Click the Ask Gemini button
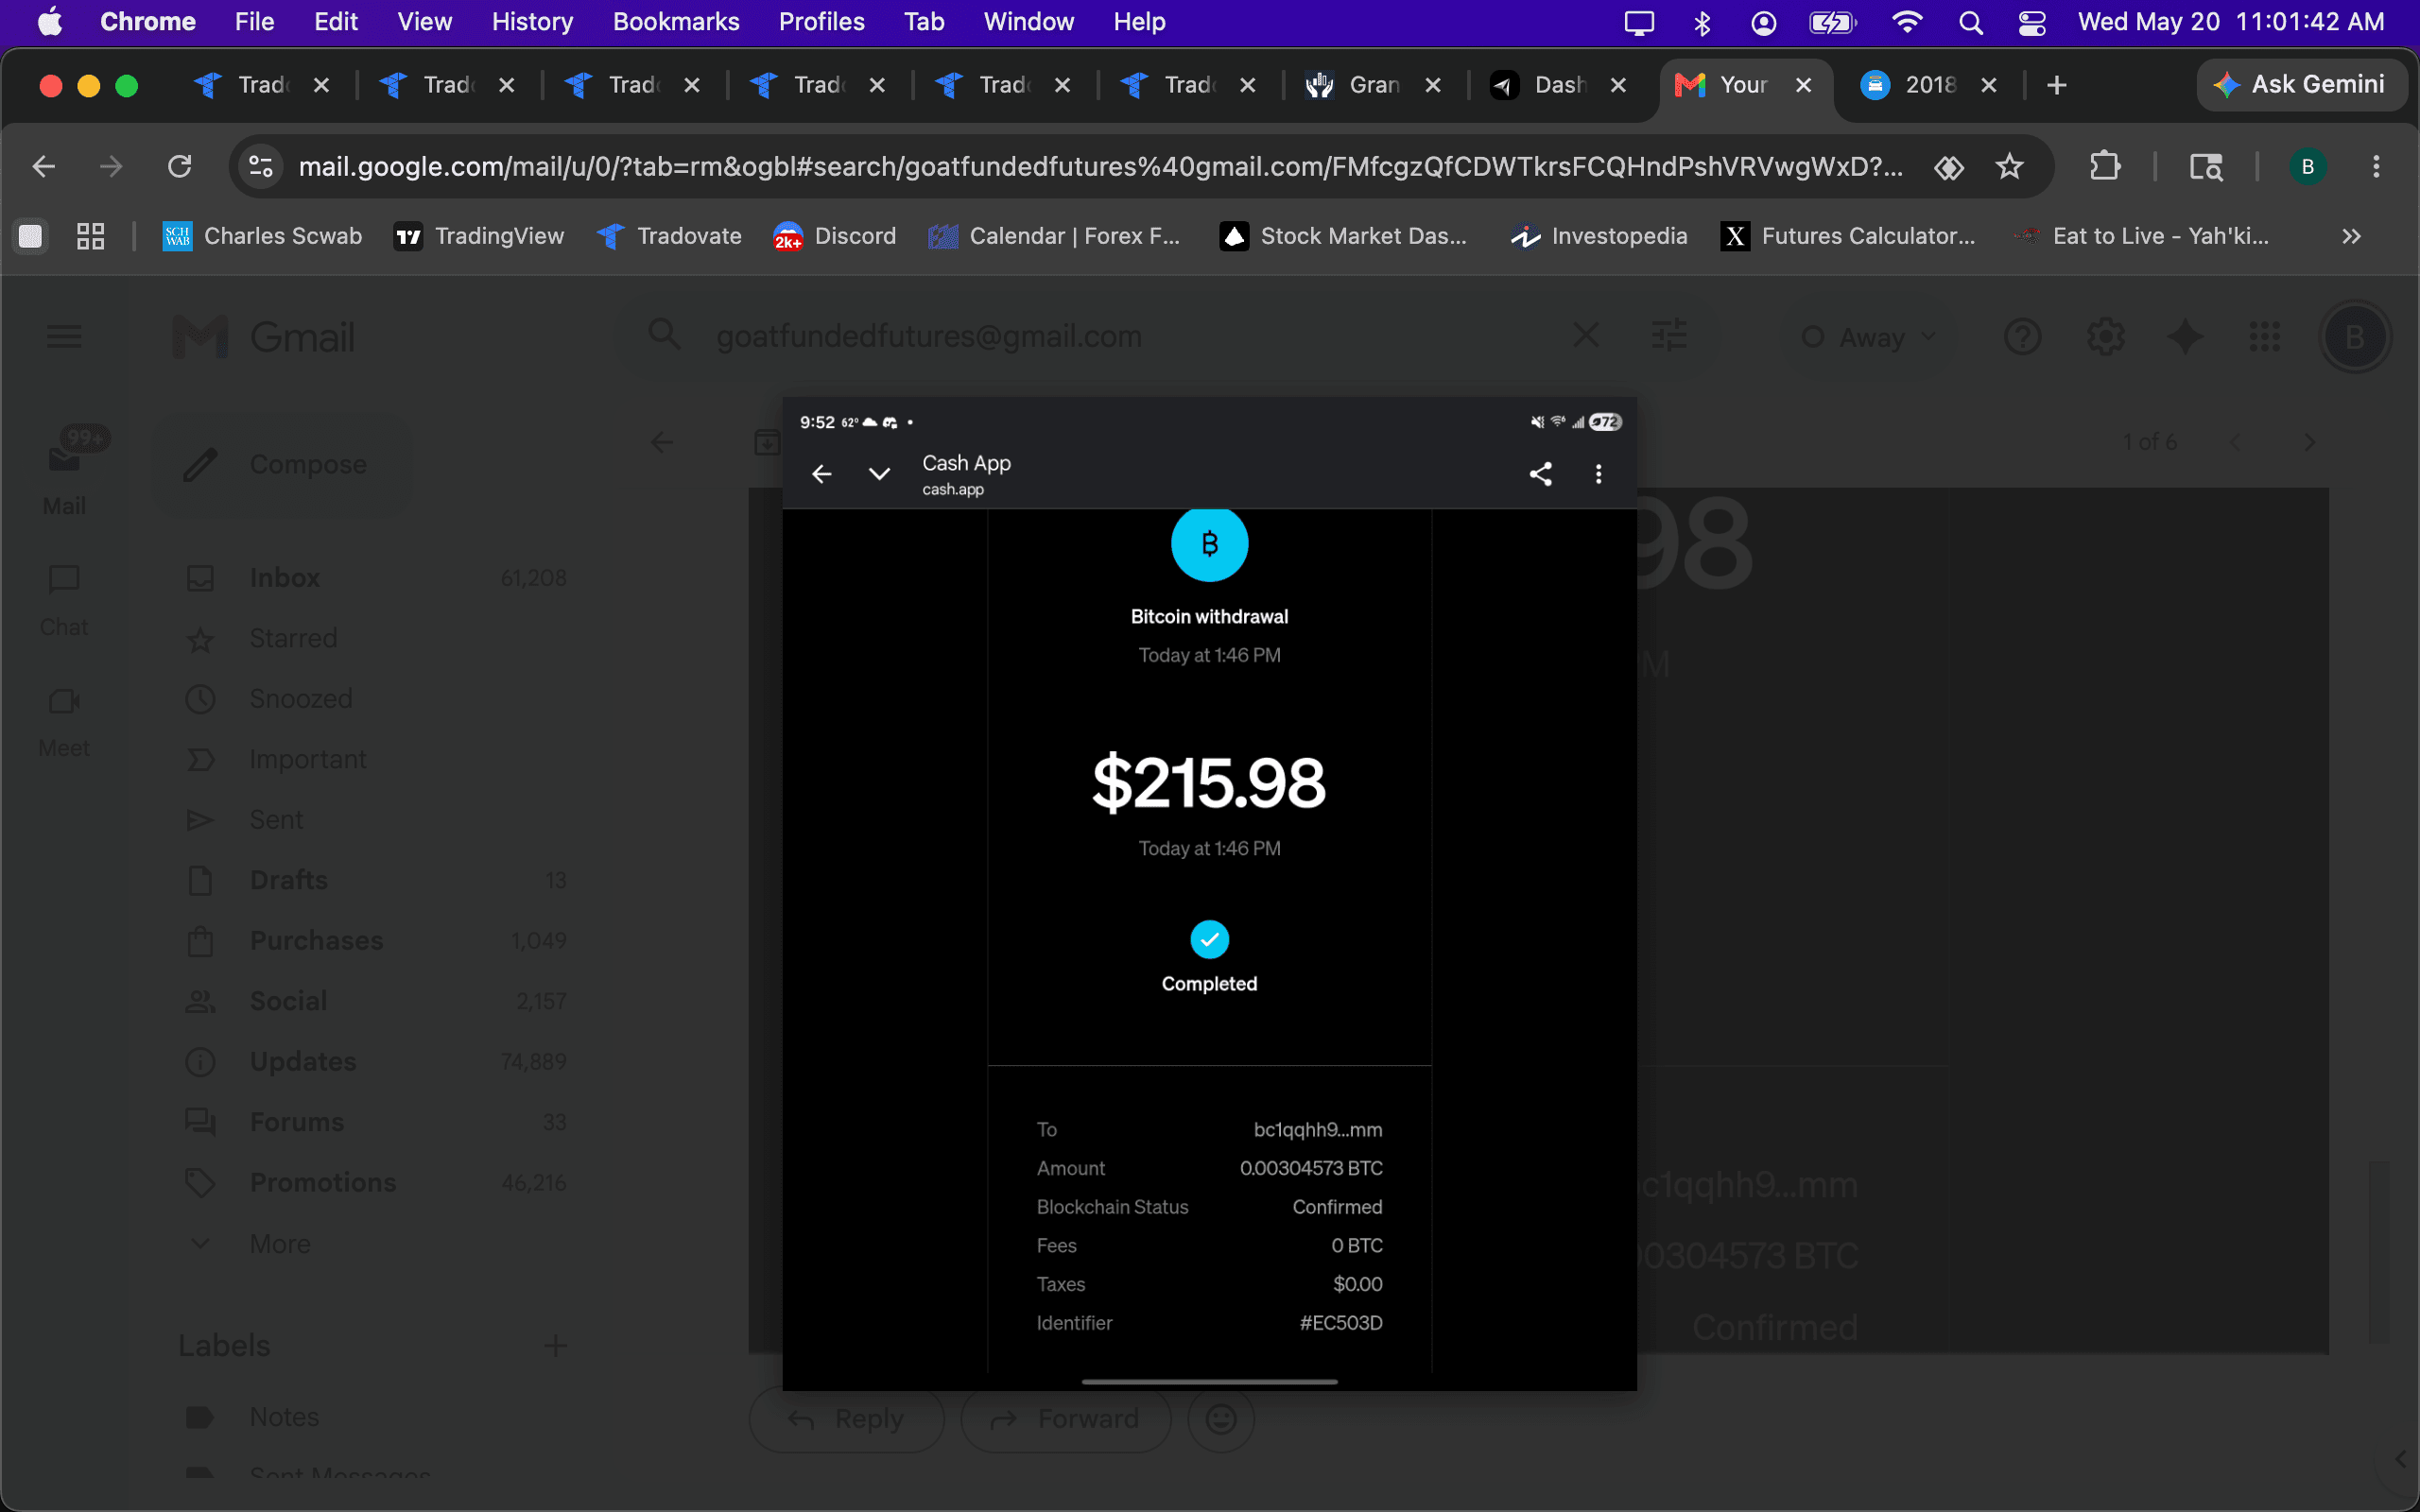This screenshot has width=2420, height=1512. point(2300,85)
